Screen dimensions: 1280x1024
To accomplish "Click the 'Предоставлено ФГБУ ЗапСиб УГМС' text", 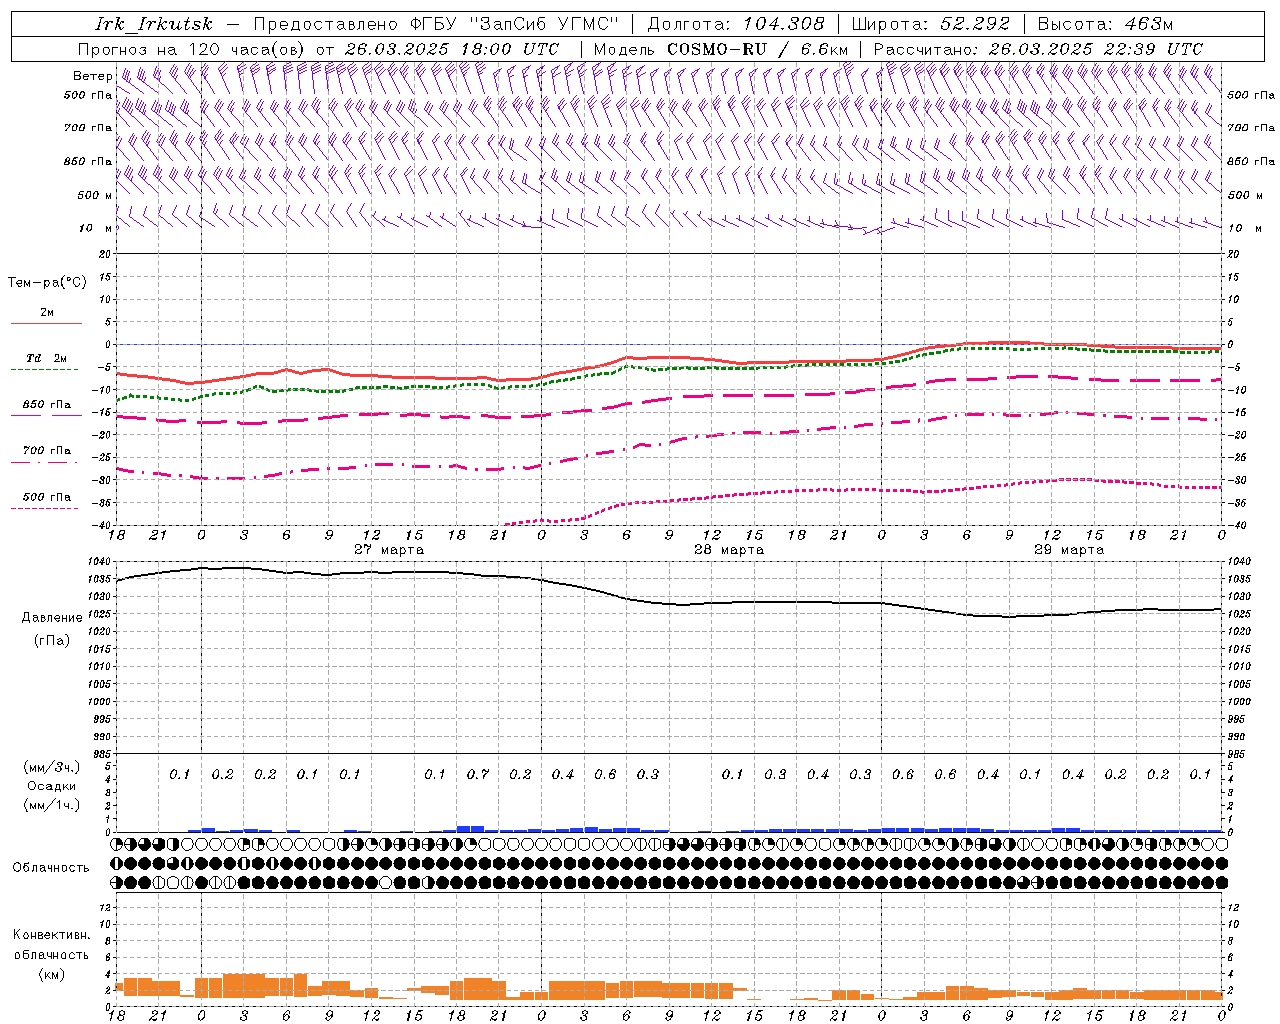I will pyautogui.click(x=436, y=24).
